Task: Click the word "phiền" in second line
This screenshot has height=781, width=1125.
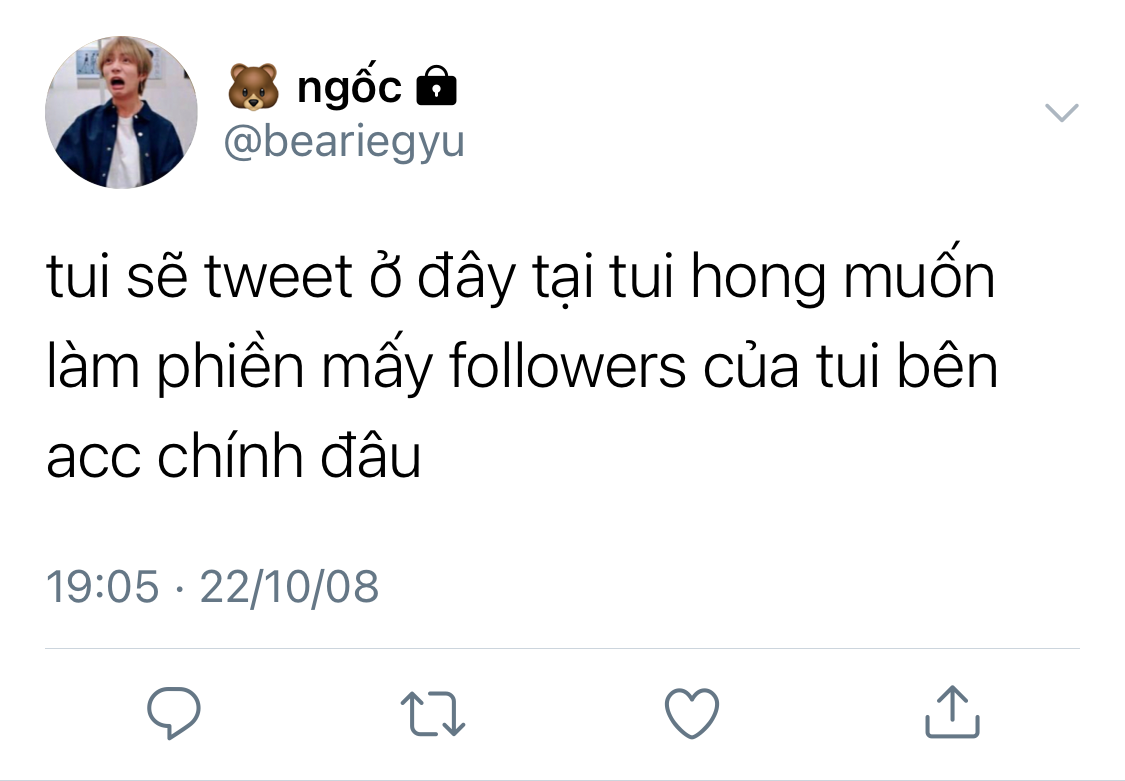Action: tap(230, 366)
